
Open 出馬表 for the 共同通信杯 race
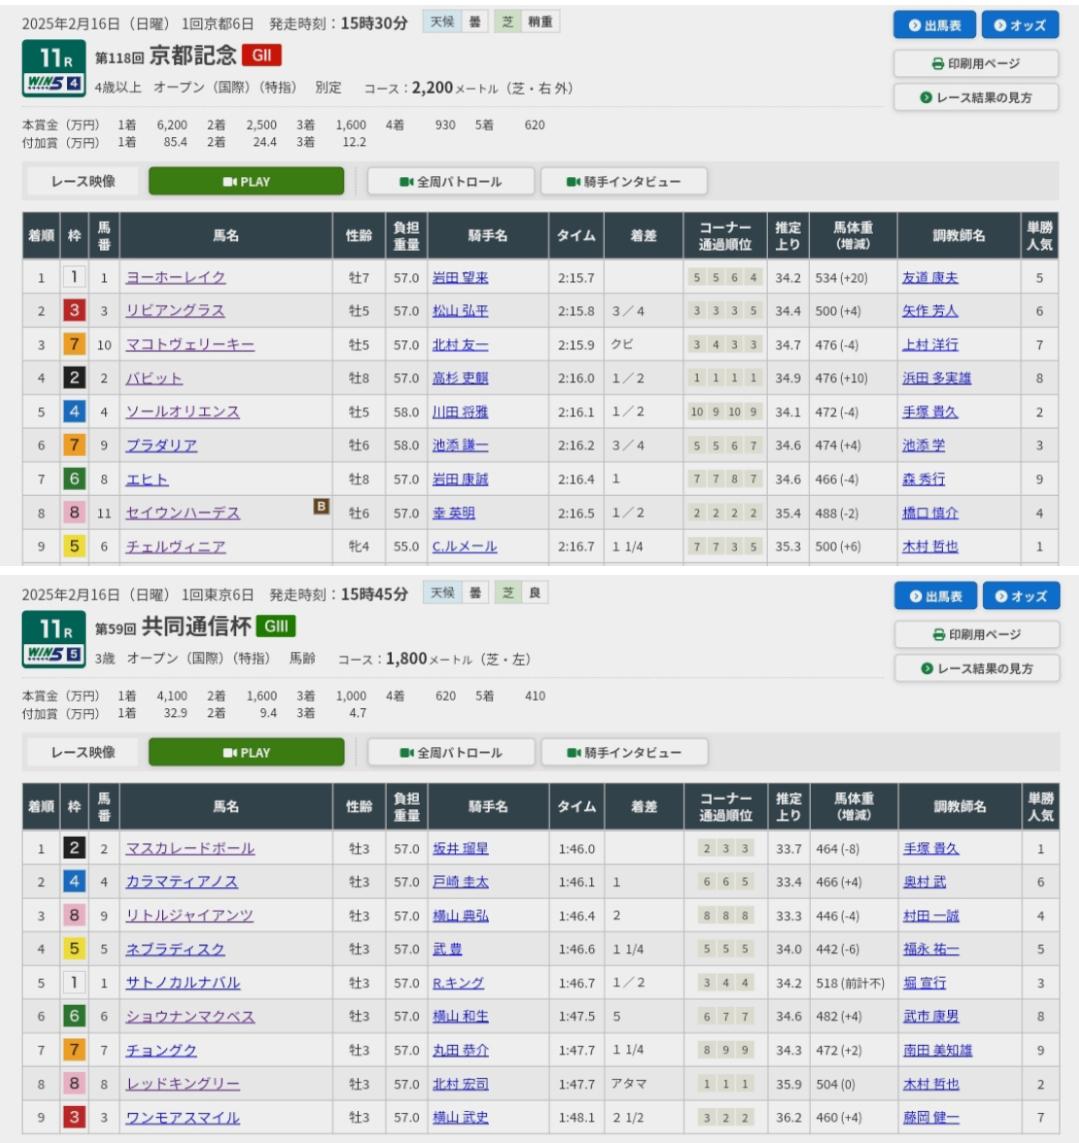pyautogui.click(x=934, y=596)
